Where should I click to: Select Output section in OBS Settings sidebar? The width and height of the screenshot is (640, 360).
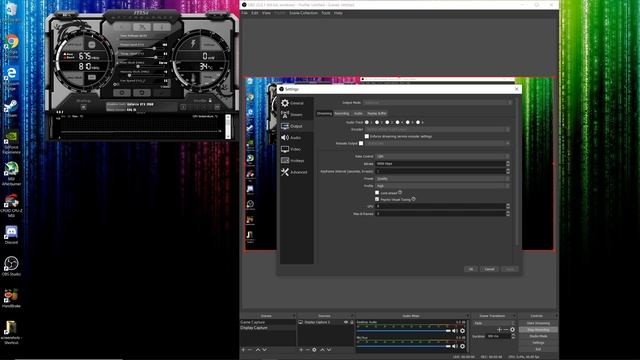tap(297, 126)
